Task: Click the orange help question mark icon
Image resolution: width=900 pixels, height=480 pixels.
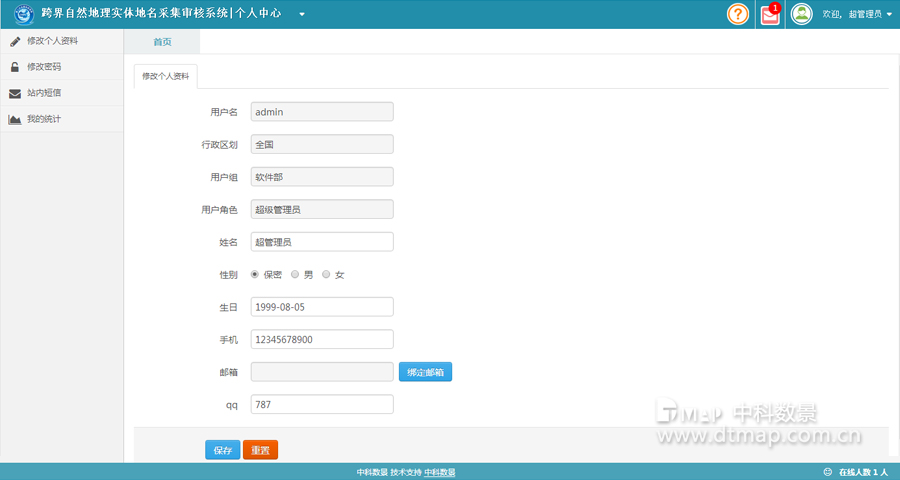Action: pos(738,14)
